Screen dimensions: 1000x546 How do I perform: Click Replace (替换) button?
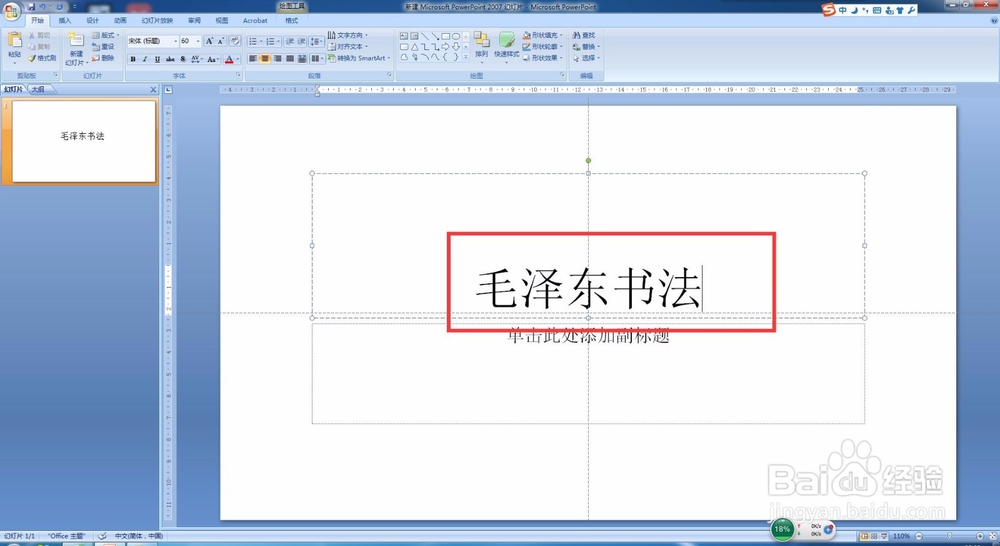[585, 47]
